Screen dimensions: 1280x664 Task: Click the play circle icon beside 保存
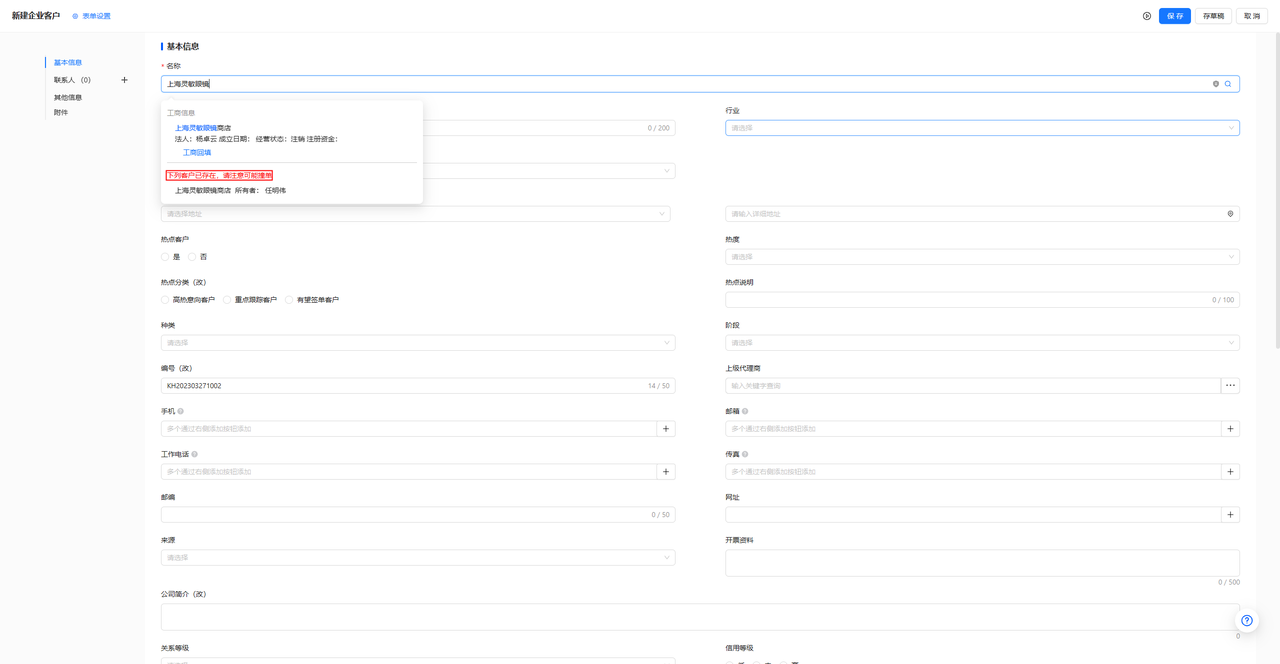pos(1147,16)
